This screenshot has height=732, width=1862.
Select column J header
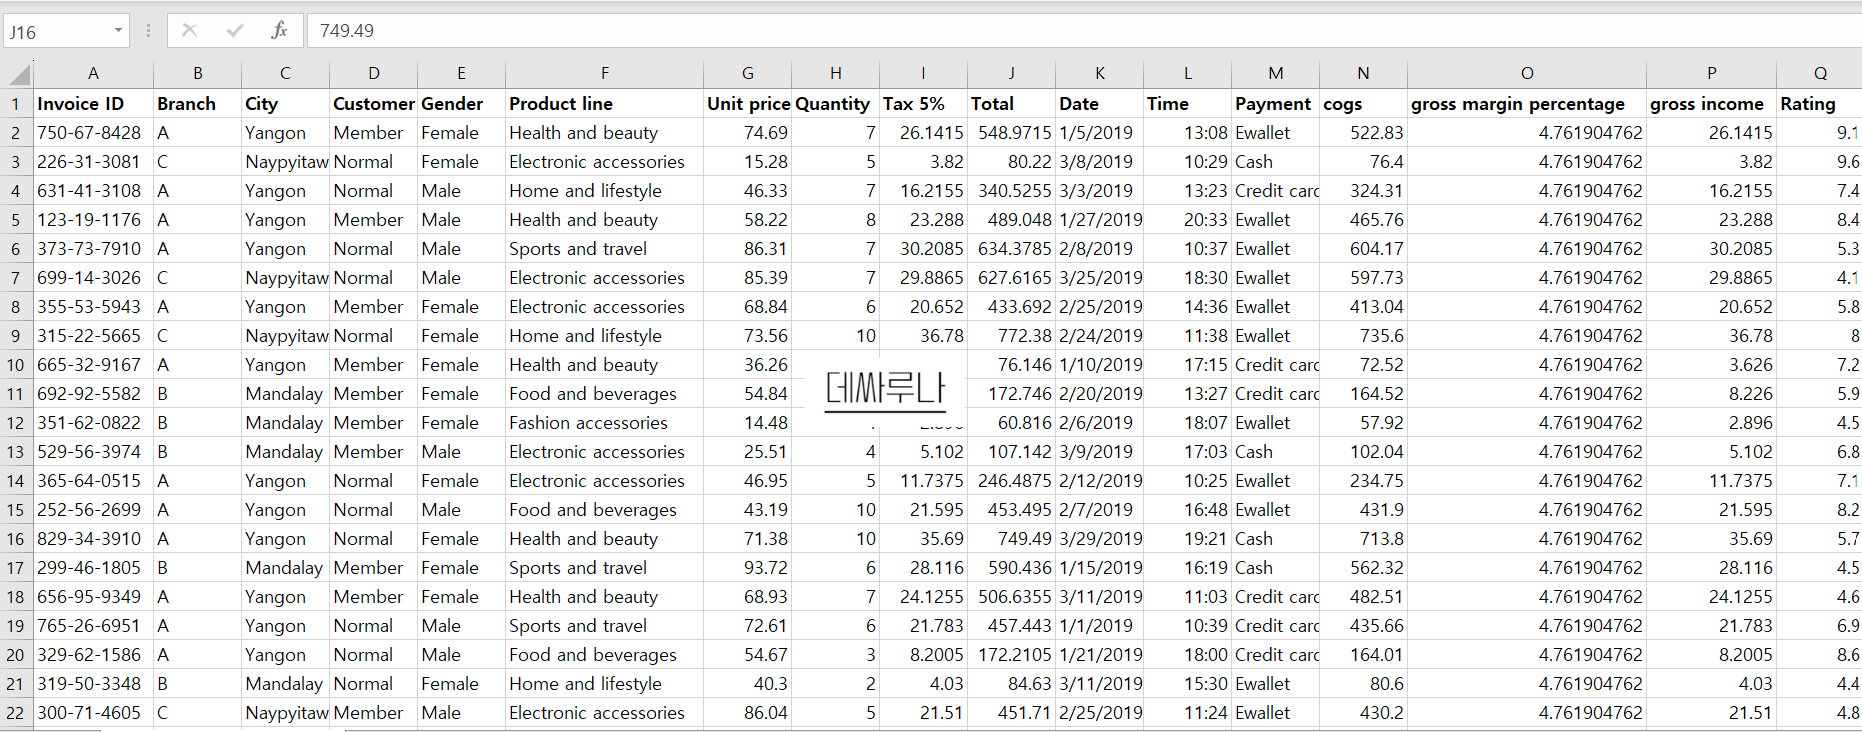(1011, 73)
